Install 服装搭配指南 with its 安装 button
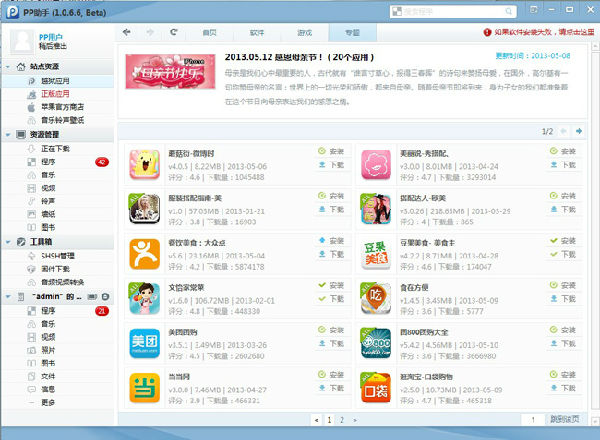600x440 pixels. point(331,196)
